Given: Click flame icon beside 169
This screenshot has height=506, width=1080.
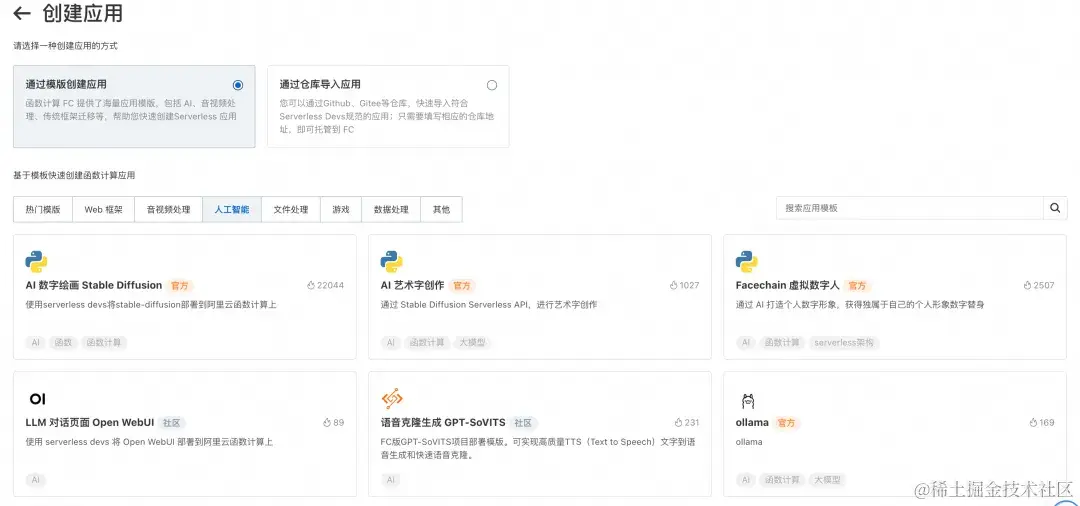Looking at the screenshot, I should [1032, 423].
